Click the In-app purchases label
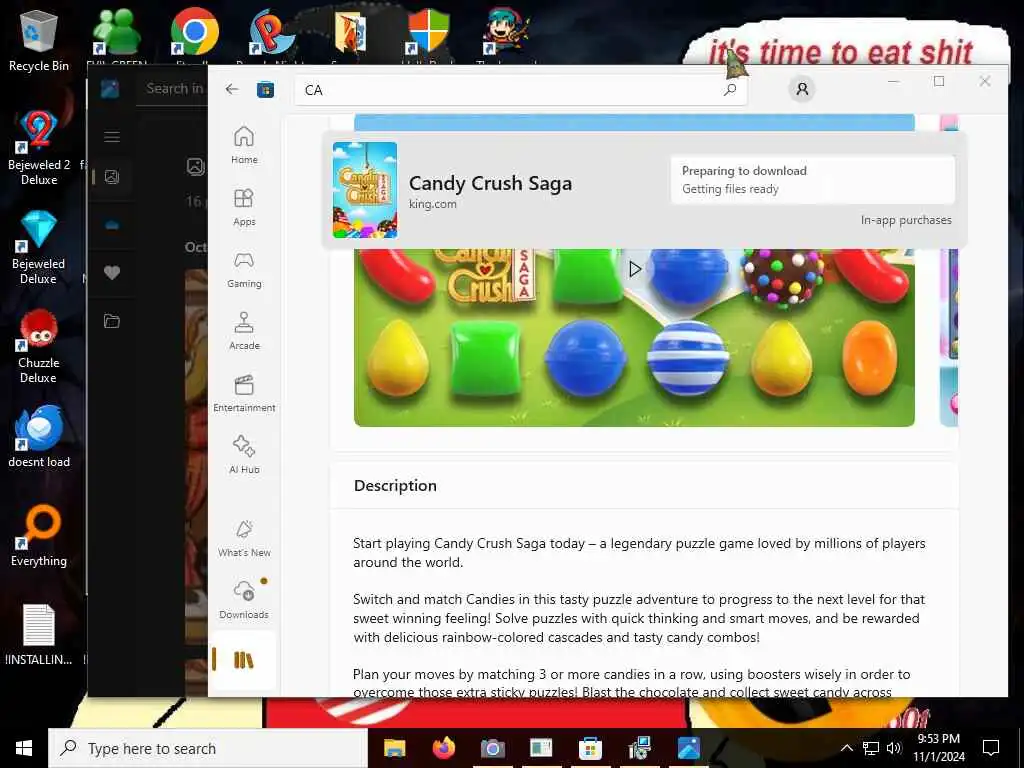The image size is (1024, 768). pos(906,220)
